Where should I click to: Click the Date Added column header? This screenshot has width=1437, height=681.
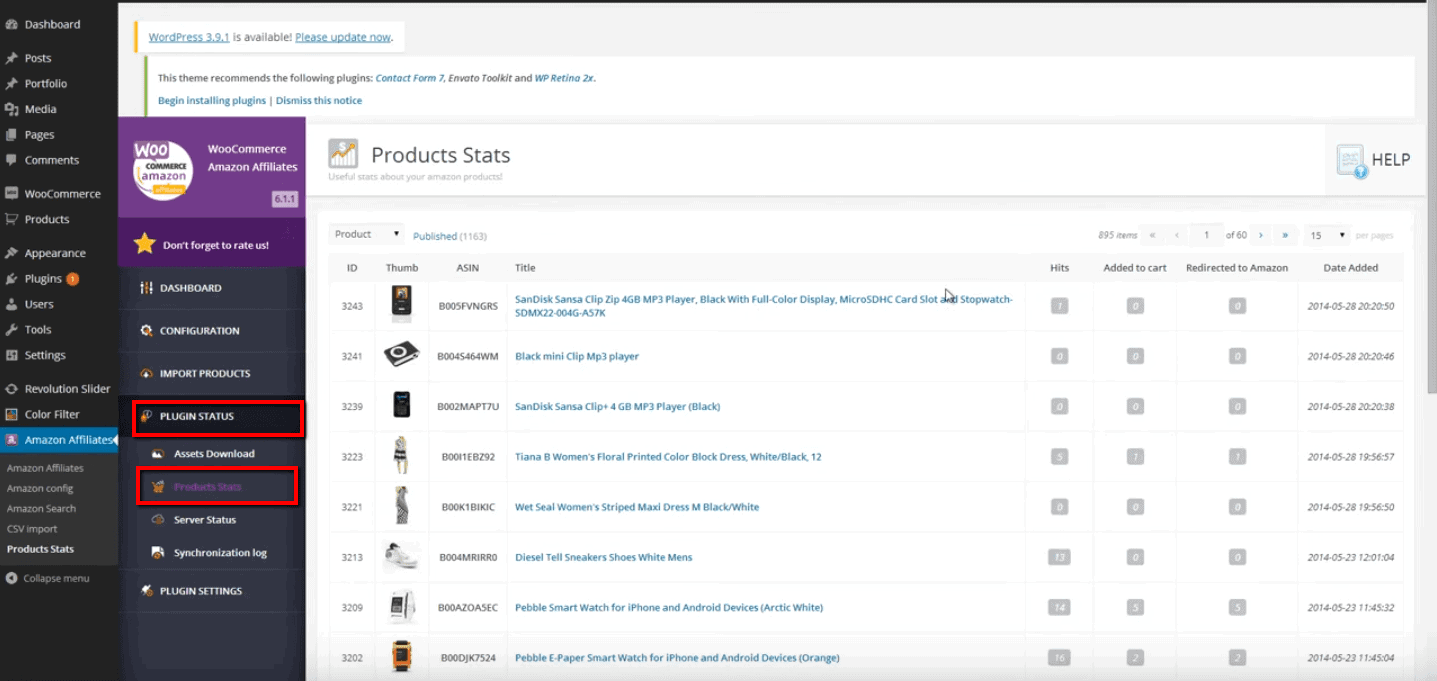(x=1350, y=268)
